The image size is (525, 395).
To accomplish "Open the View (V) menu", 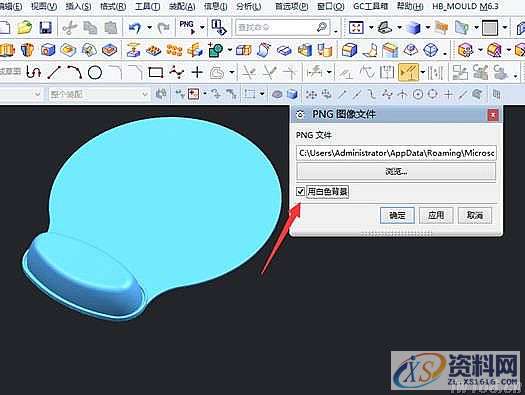I will point(44,6).
